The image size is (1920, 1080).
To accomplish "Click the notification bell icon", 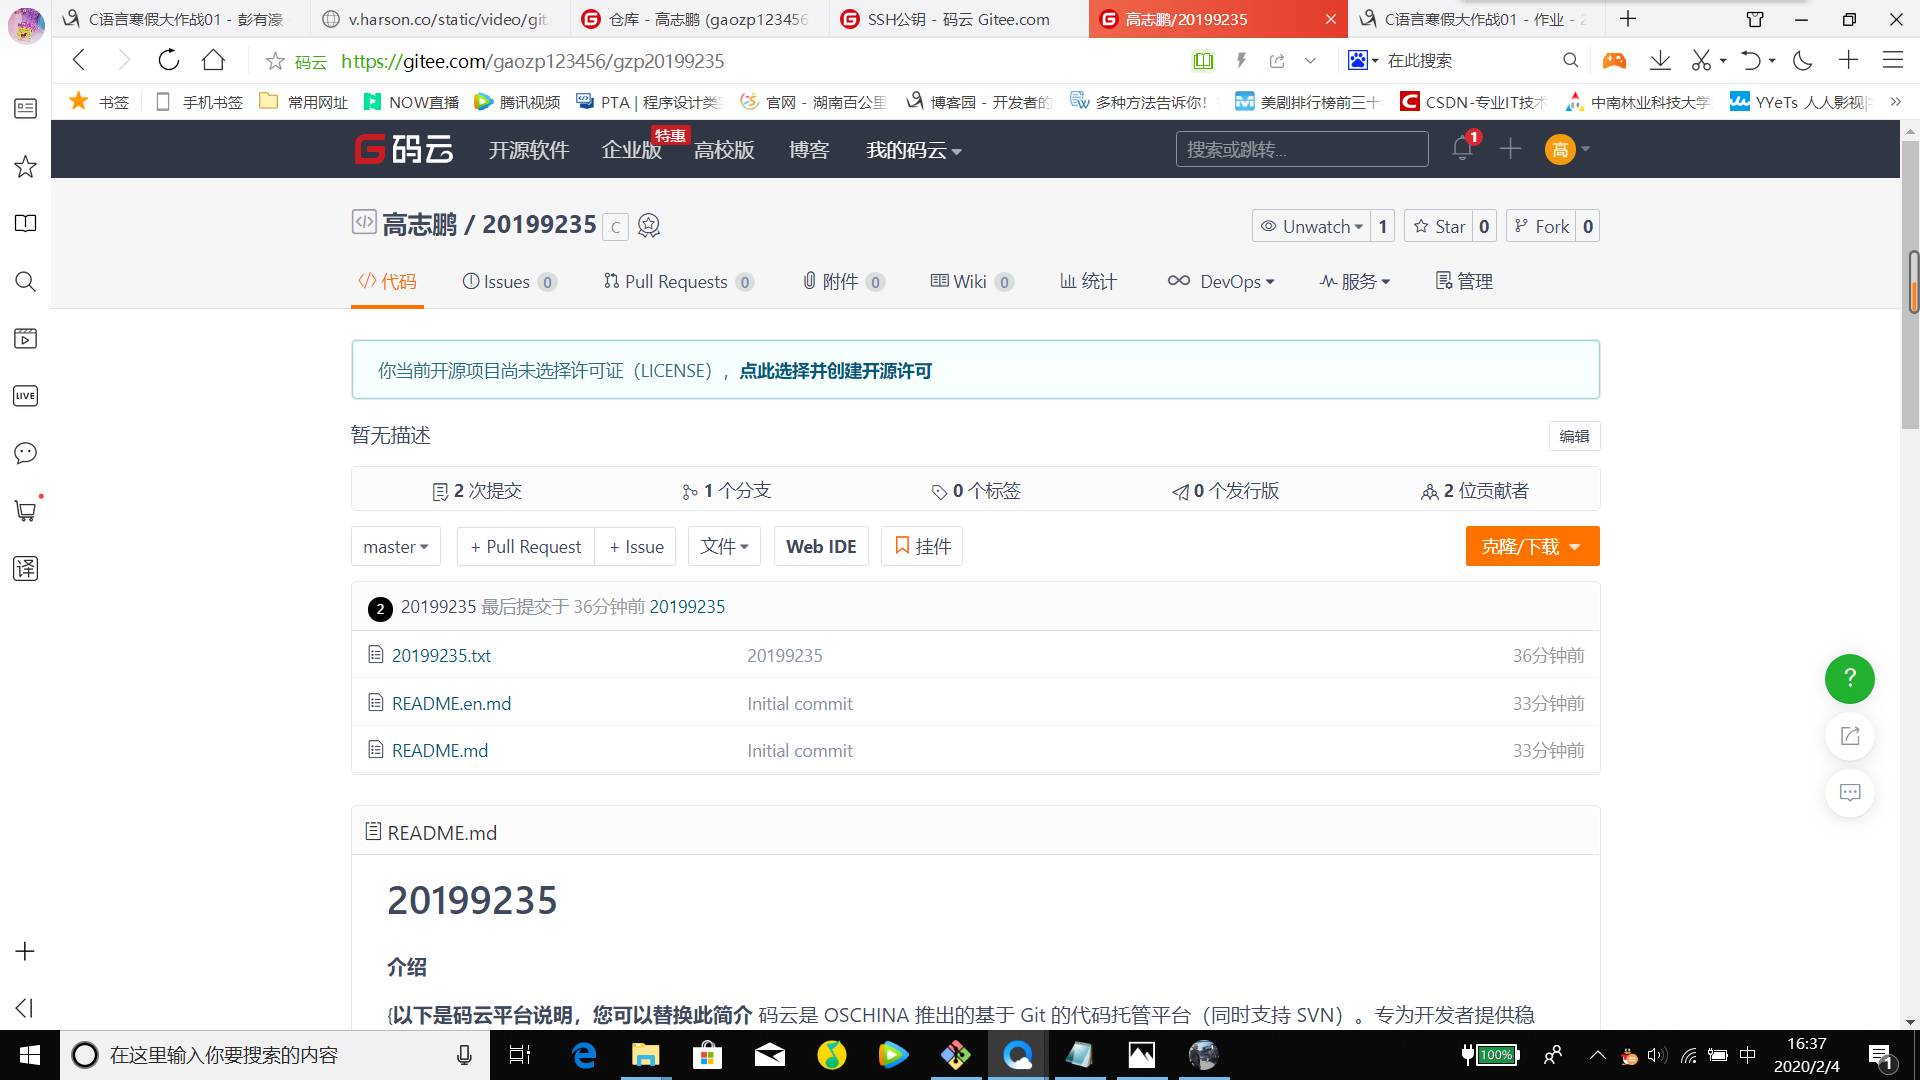I will tap(1462, 149).
